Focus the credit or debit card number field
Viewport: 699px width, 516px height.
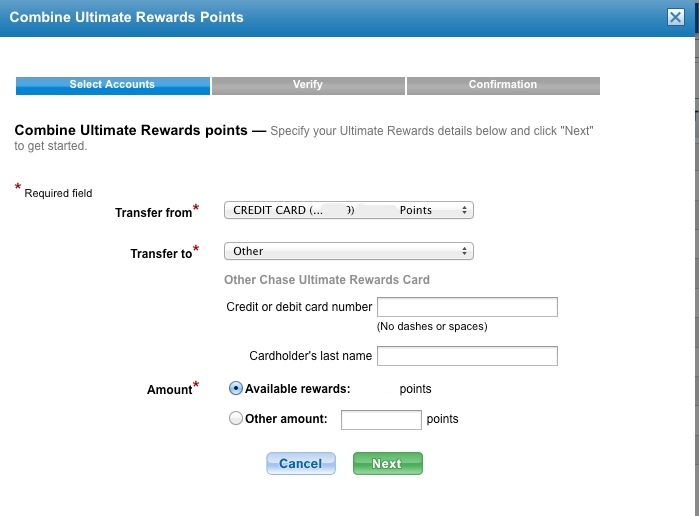[467, 307]
